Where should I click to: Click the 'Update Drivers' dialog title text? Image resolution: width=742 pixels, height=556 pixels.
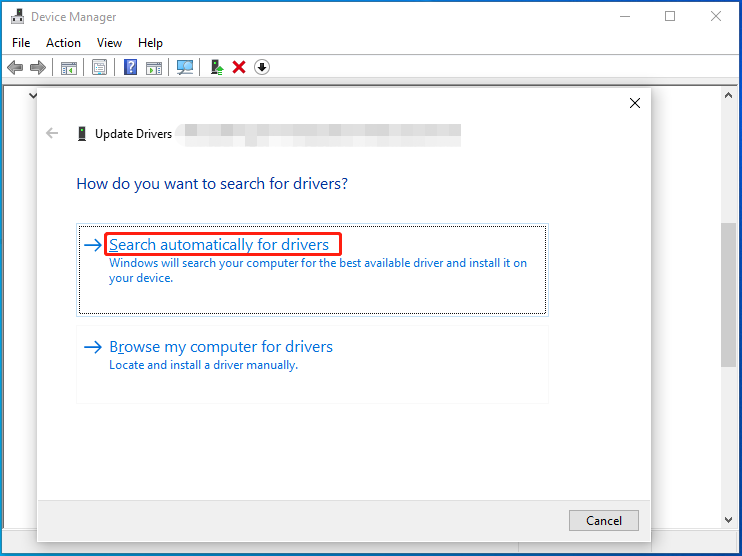133,134
